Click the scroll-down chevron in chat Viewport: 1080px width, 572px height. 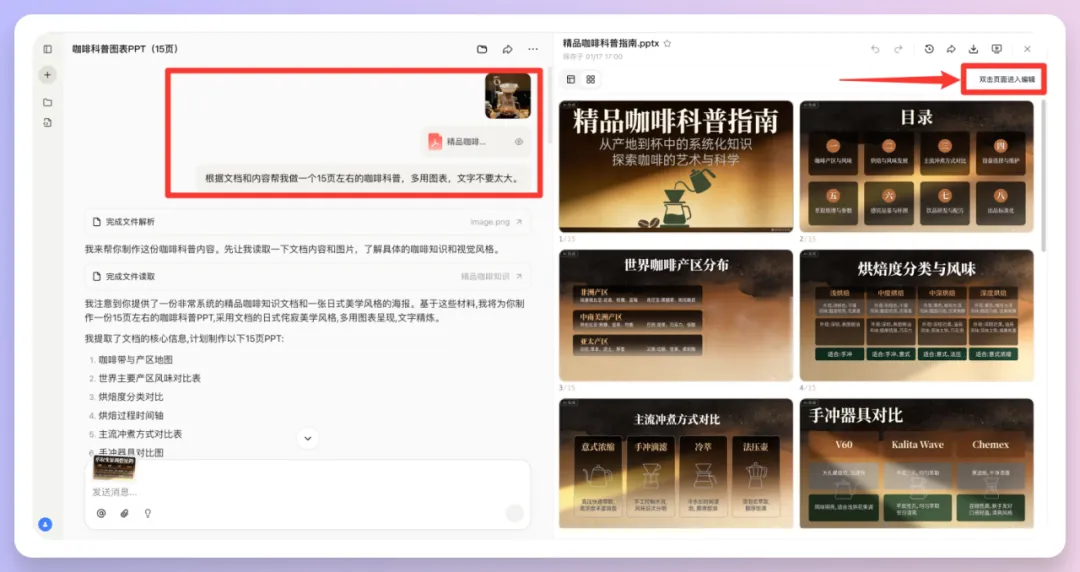click(308, 438)
